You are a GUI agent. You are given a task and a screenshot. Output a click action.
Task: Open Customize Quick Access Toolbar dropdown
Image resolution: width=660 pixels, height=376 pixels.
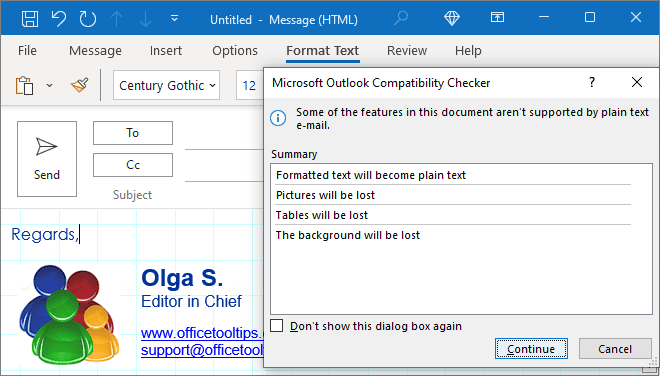[174, 19]
